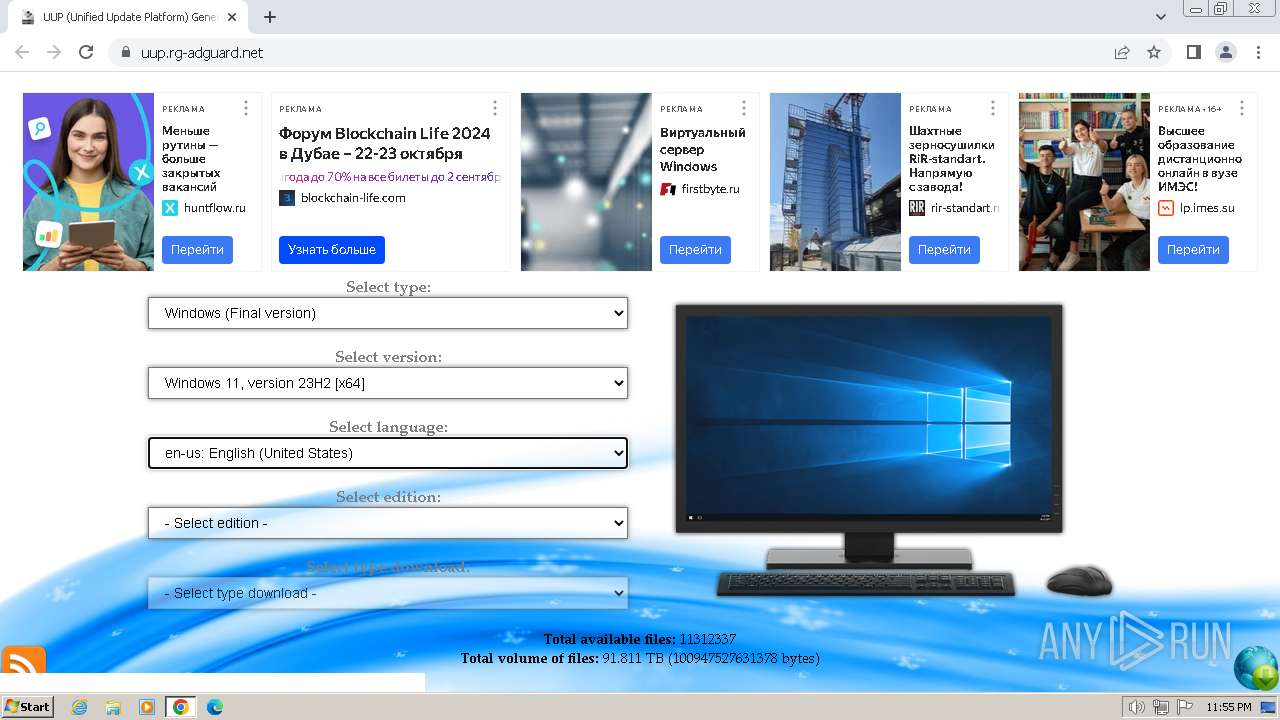Click the address bar URL

202,52
